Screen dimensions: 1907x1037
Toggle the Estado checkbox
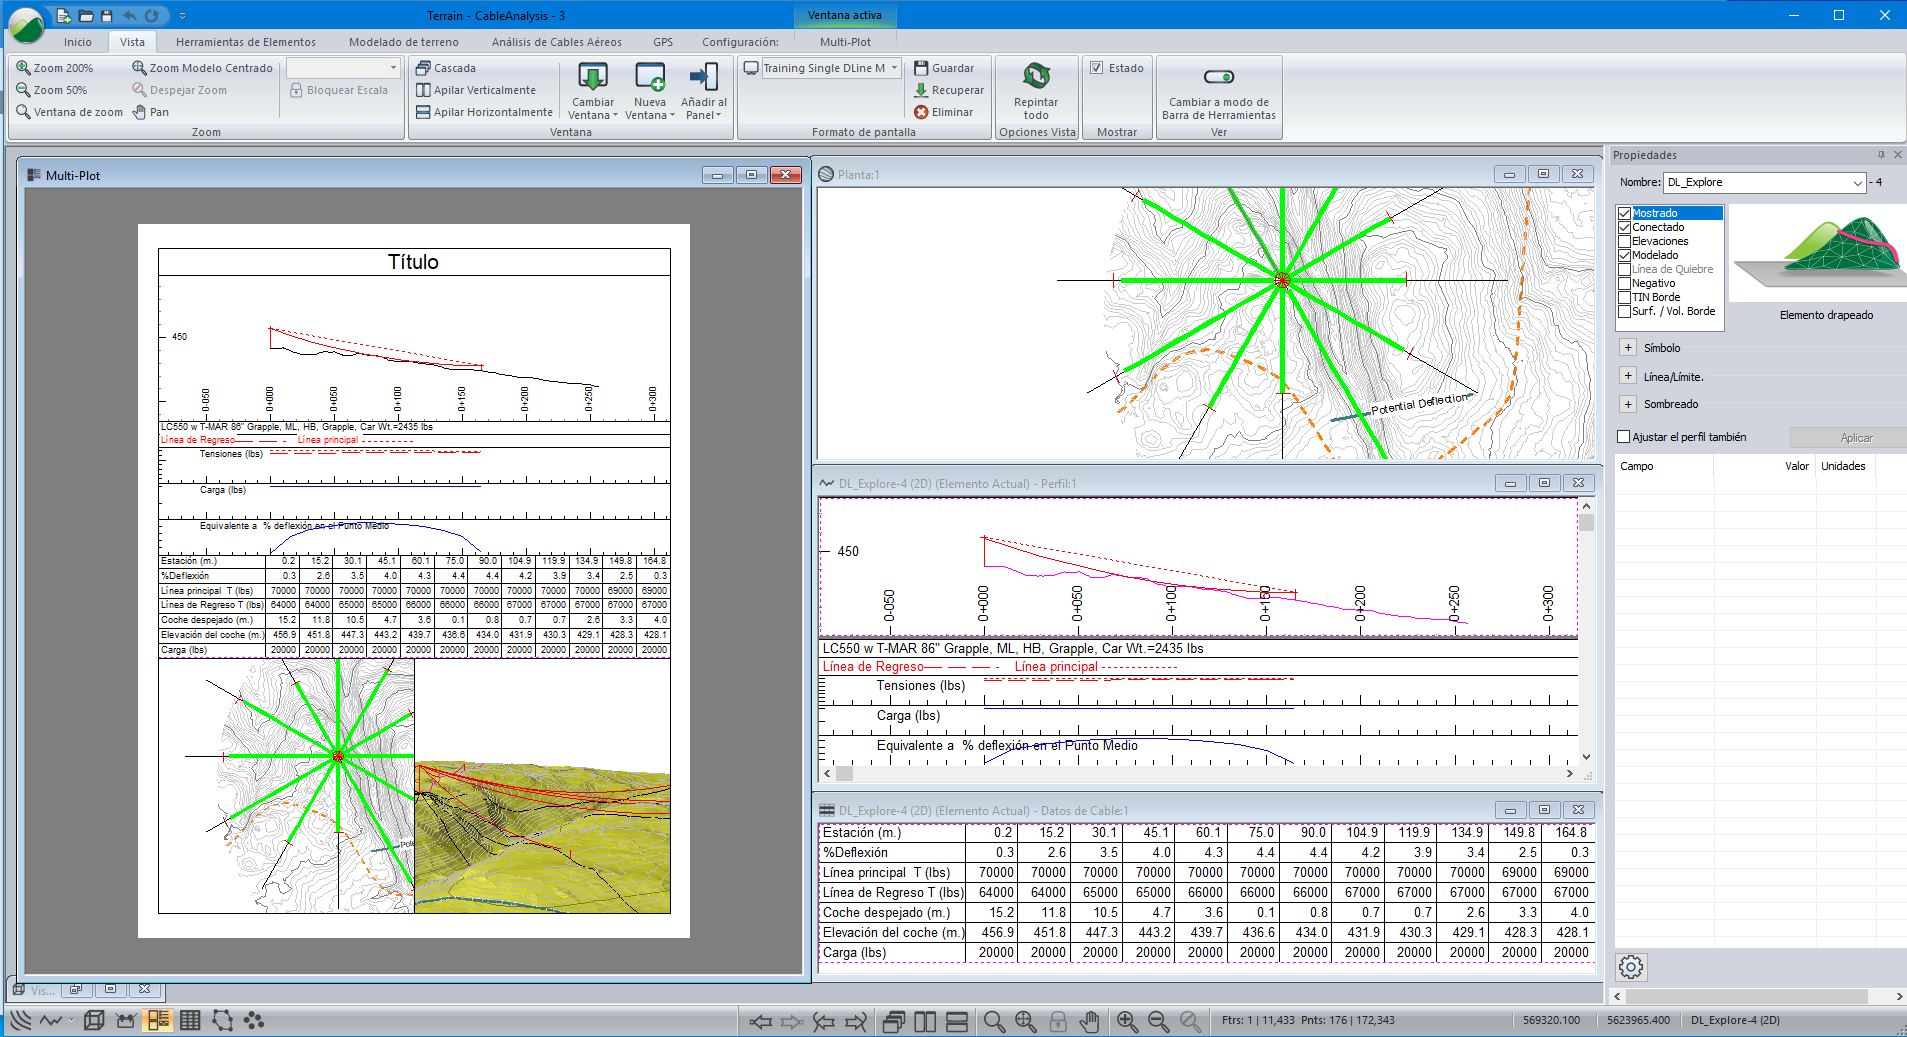(1097, 68)
